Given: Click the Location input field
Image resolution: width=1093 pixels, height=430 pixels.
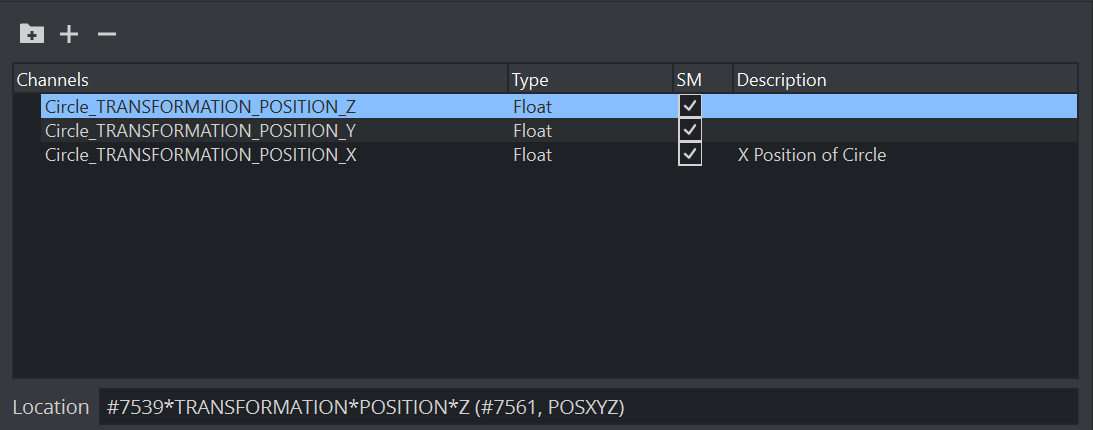Looking at the screenshot, I should [588, 407].
